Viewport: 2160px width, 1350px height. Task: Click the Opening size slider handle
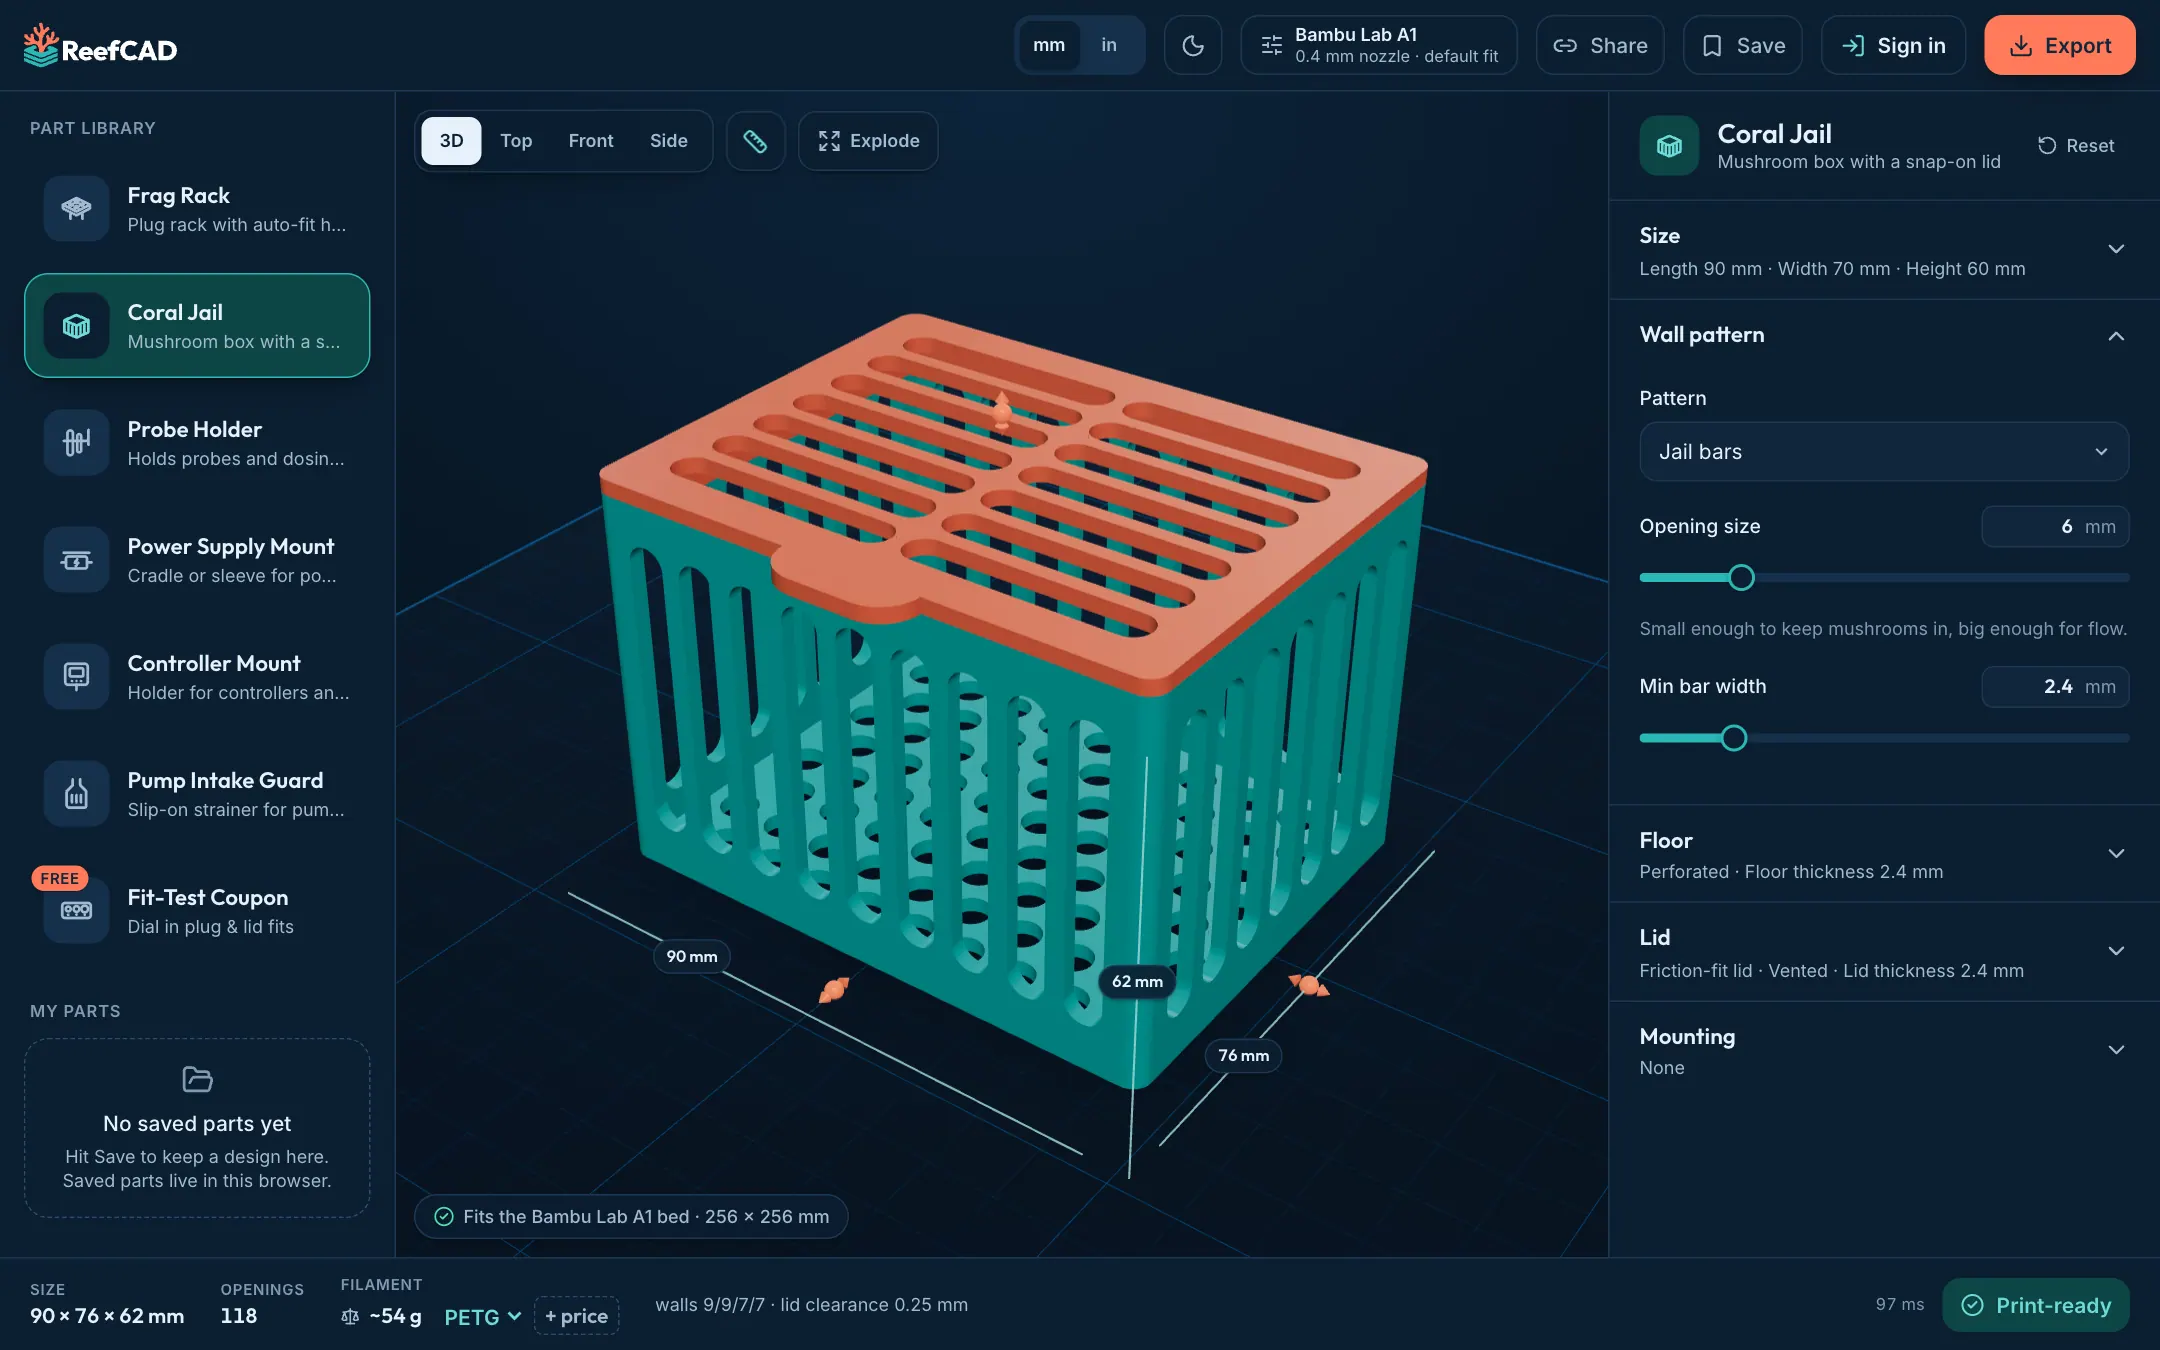tap(1741, 578)
